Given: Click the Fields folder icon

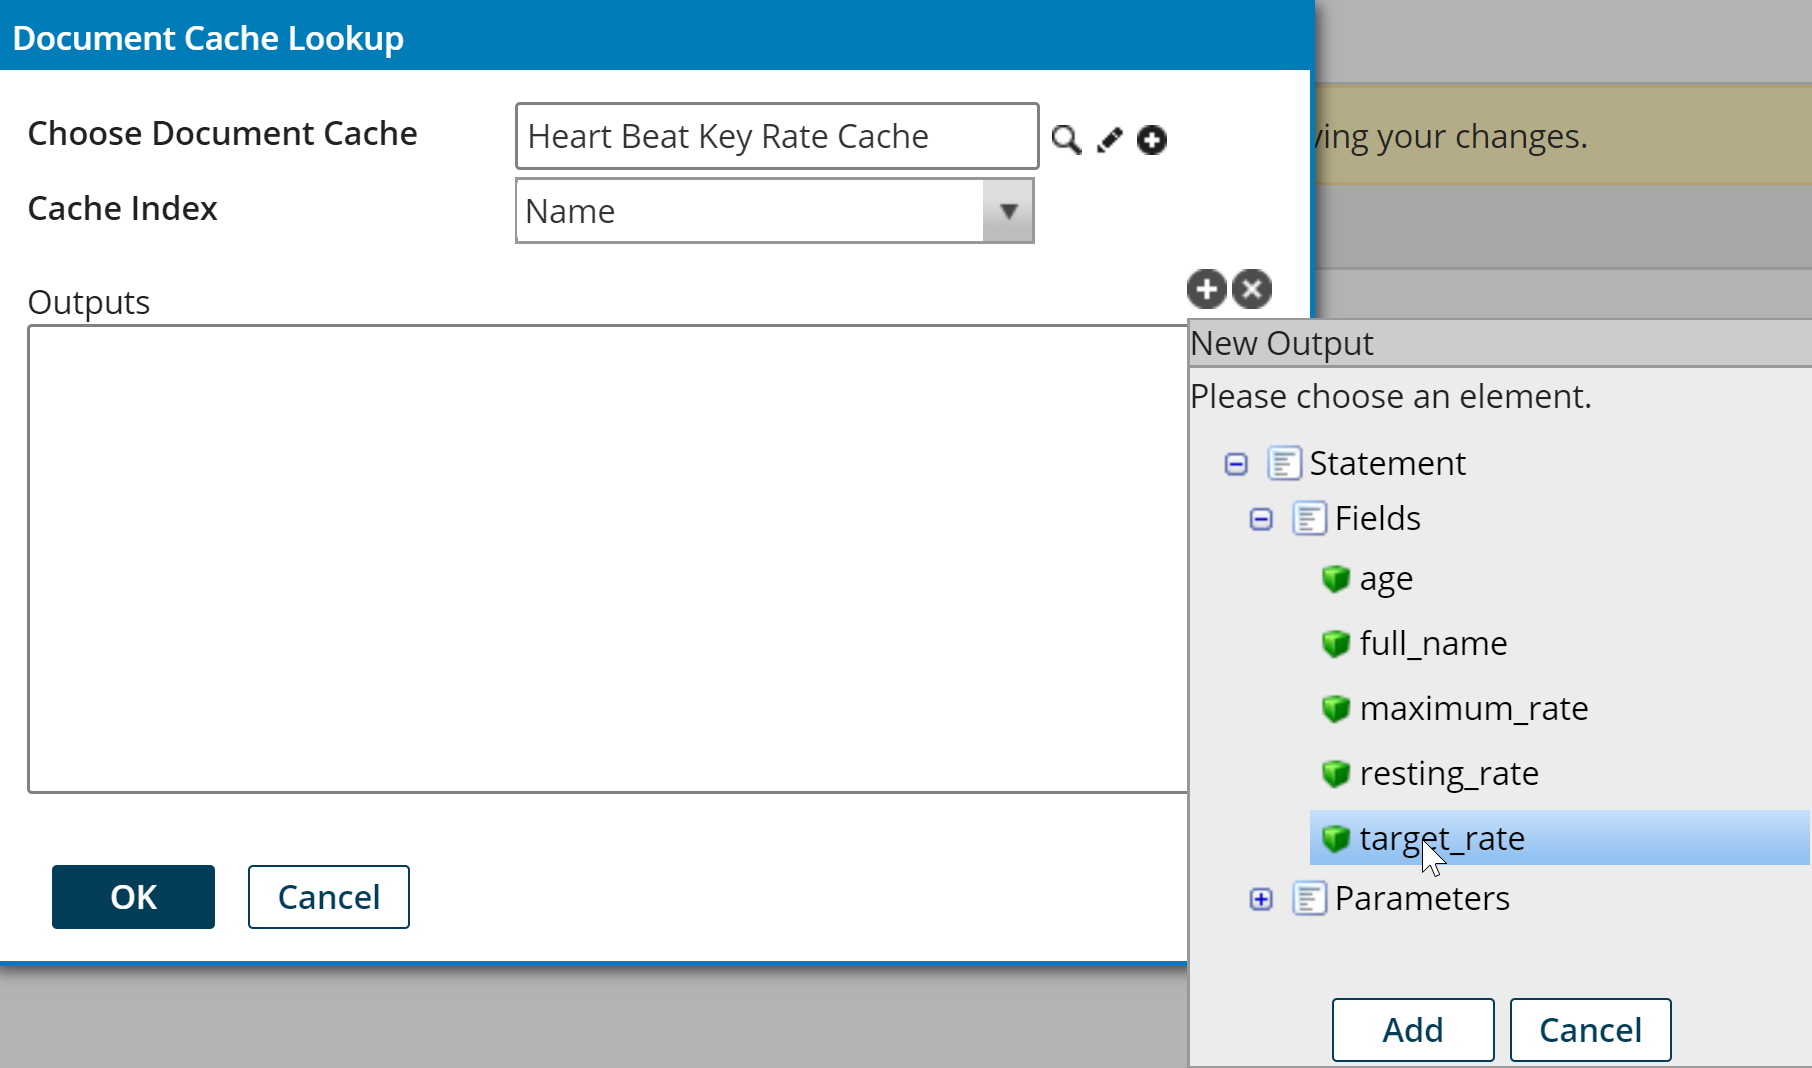Looking at the screenshot, I should click(x=1309, y=518).
